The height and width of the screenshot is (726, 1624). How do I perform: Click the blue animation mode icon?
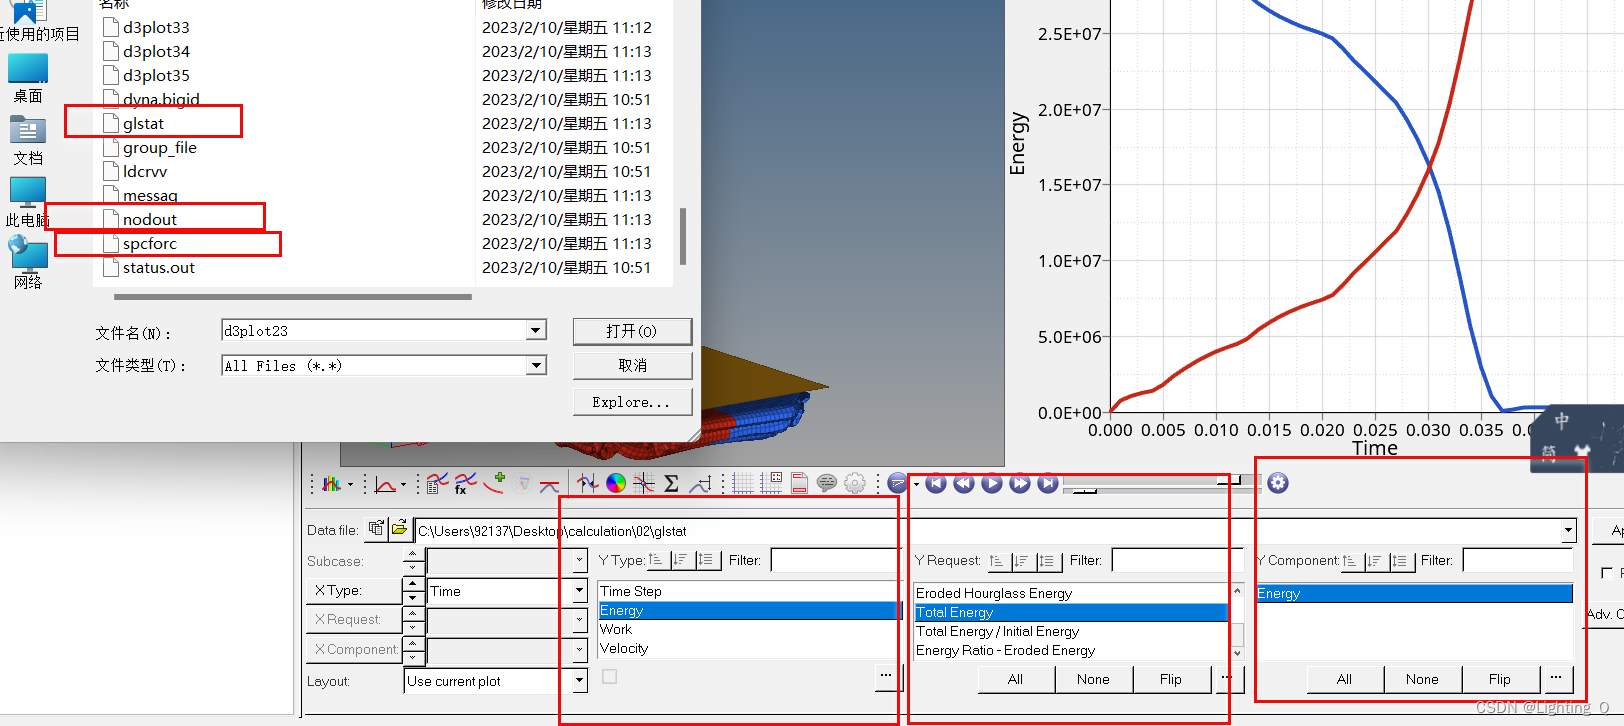pos(897,484)
